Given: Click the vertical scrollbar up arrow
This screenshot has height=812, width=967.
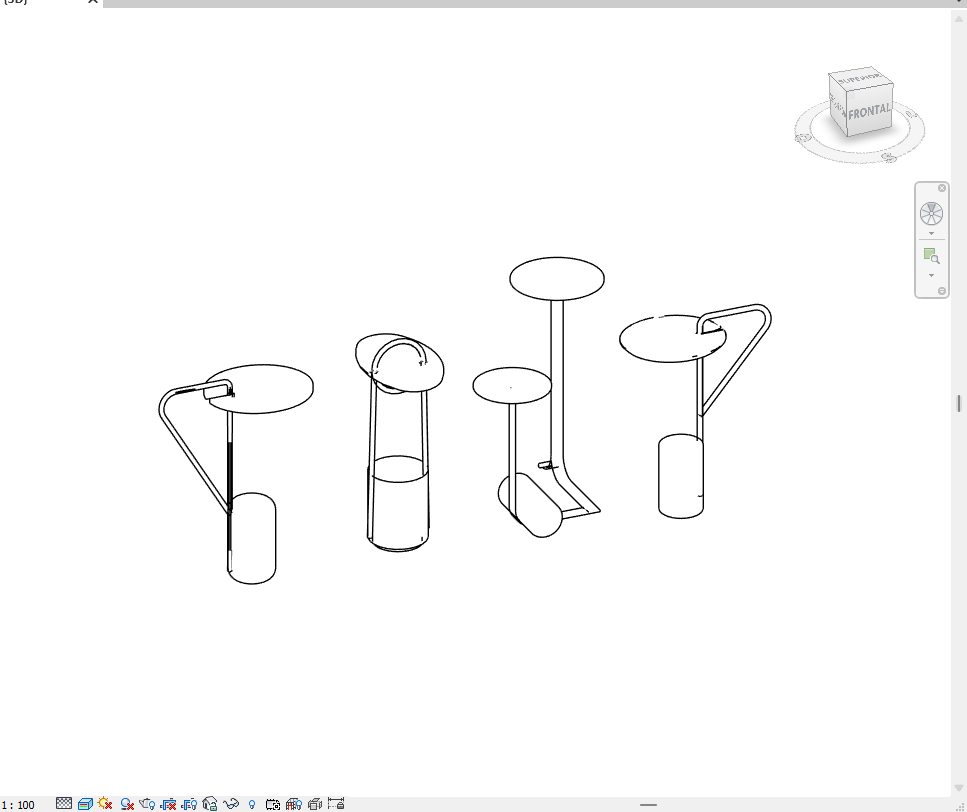Looking at the screenshot, I should 958,19.
